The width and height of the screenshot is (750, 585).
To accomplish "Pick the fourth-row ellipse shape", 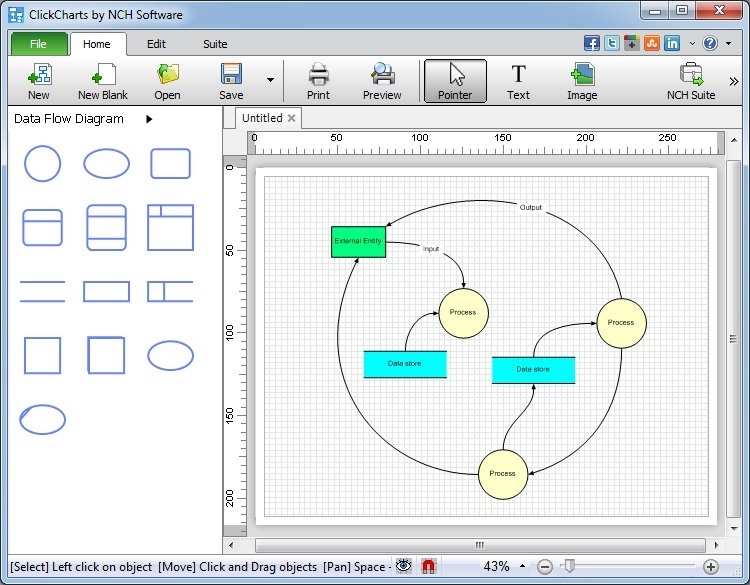I will coord(170,355).
